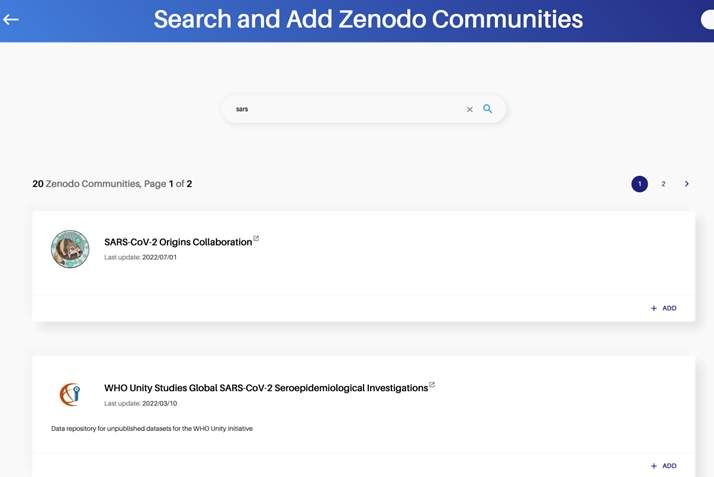Click the Last update 2022/07/01 text
The width and height of the screenshot is (714, 477).
[140, 257]
